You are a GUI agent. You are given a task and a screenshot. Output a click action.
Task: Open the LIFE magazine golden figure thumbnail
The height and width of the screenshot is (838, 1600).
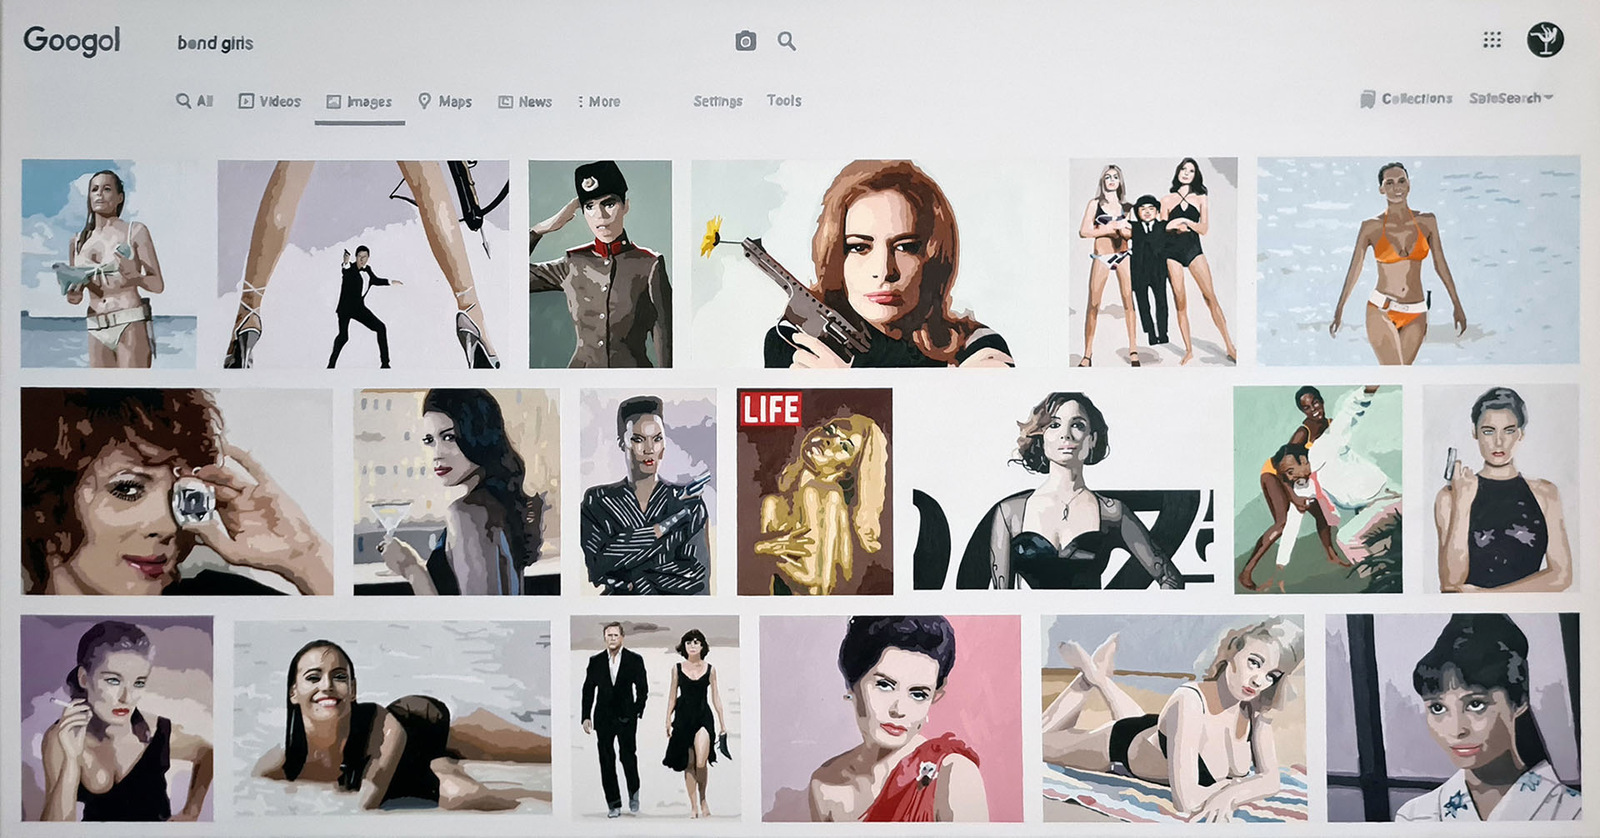point(815,492)
